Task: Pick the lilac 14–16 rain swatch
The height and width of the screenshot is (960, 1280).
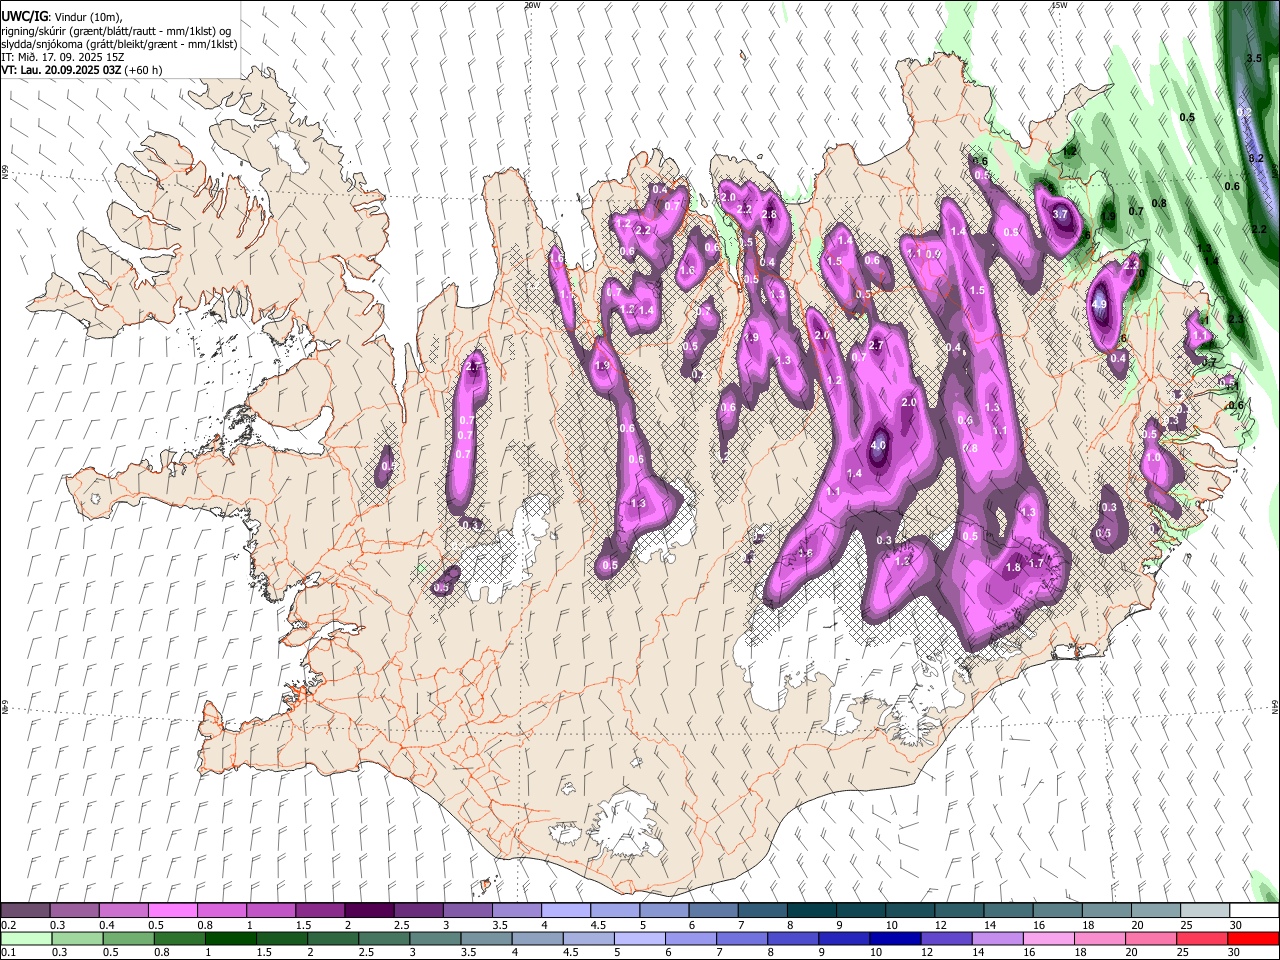Action: click(x=998, y=939)
